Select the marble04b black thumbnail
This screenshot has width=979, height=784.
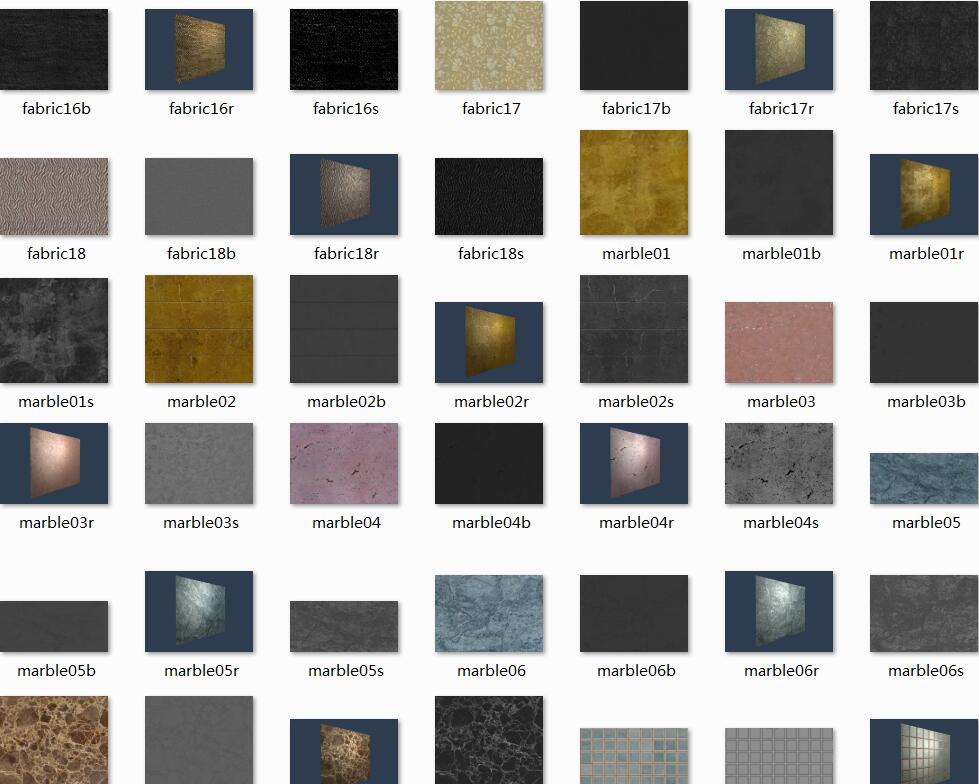489,464
